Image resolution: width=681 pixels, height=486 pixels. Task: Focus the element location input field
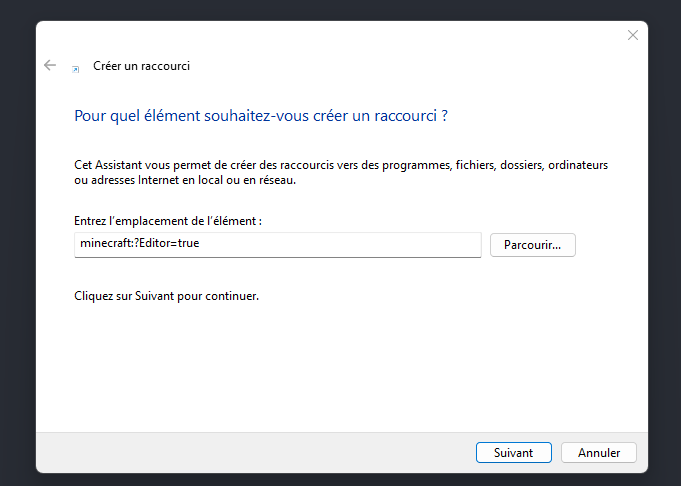(300, 244)
